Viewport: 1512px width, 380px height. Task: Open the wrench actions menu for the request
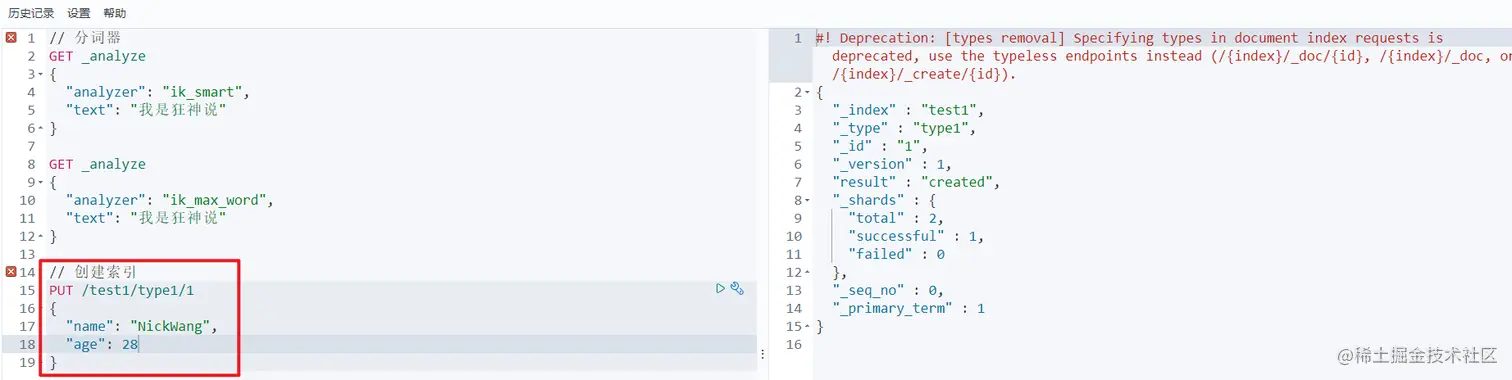pyautogui.click(x=738, y=289)
